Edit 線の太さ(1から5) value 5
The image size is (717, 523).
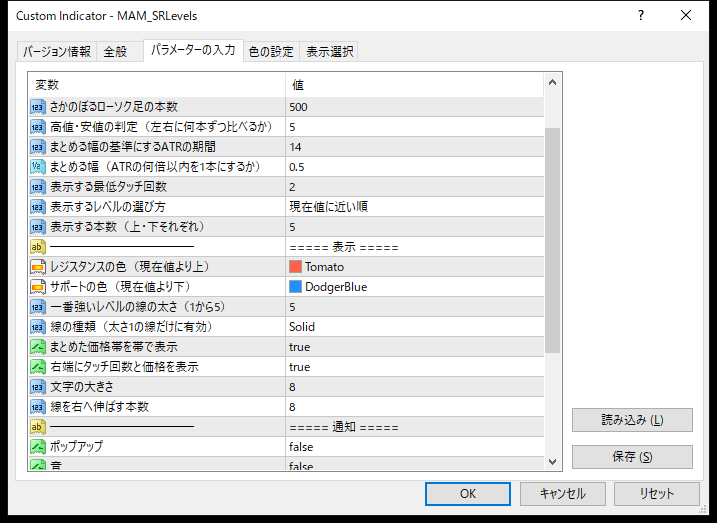point(415,307)
